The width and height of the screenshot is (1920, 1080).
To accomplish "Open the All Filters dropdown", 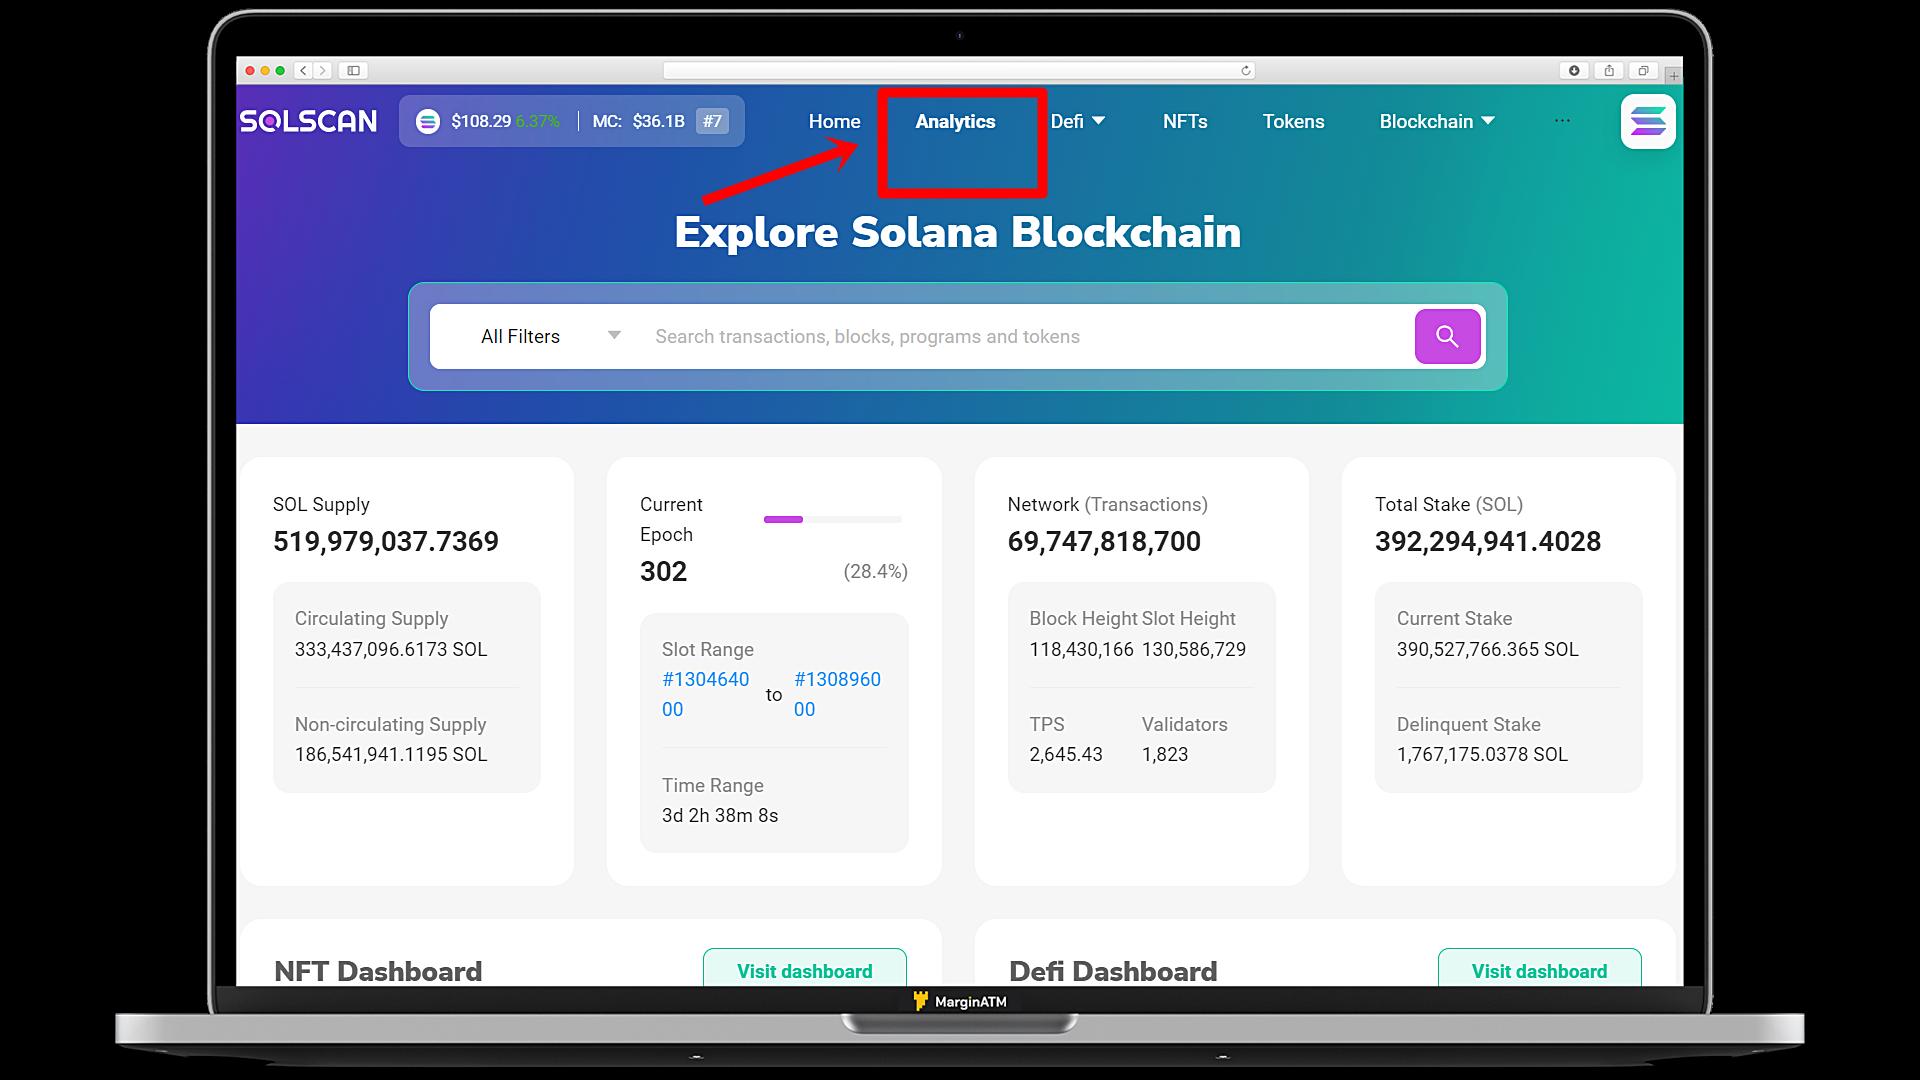I will [550, 336].
